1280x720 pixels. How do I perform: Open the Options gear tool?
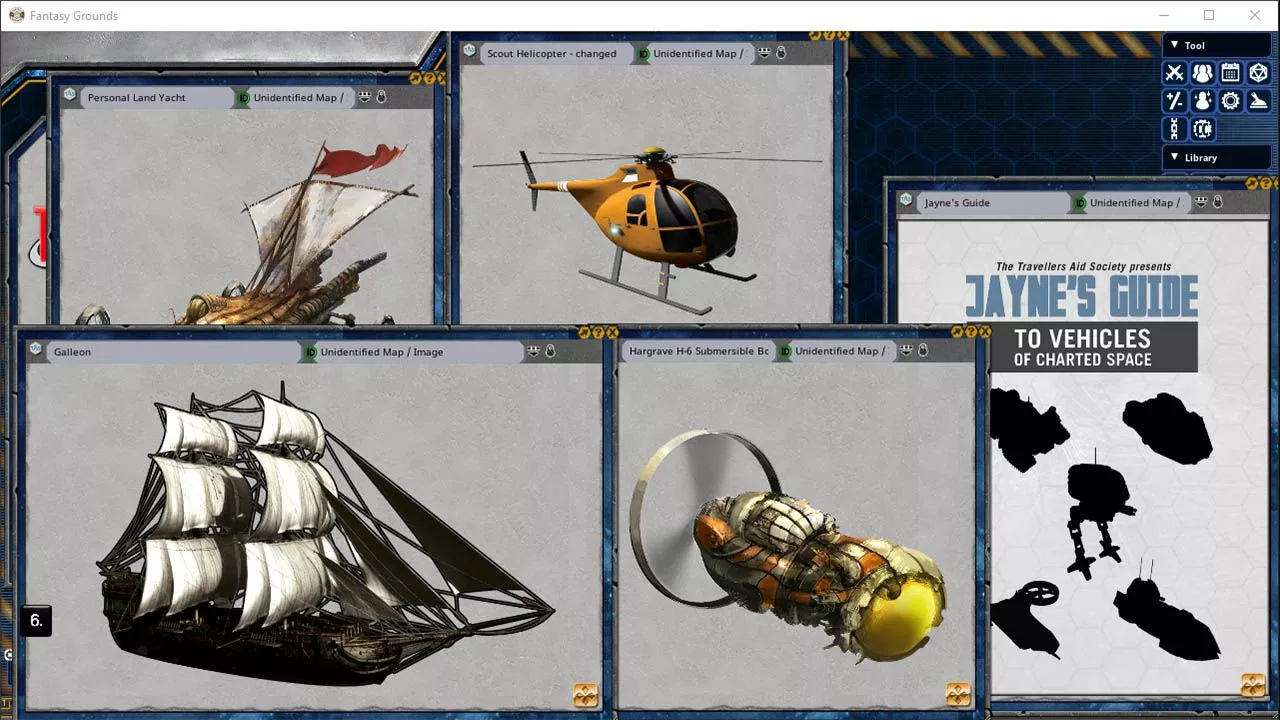pyautogui.click(x=1230, y=101)
